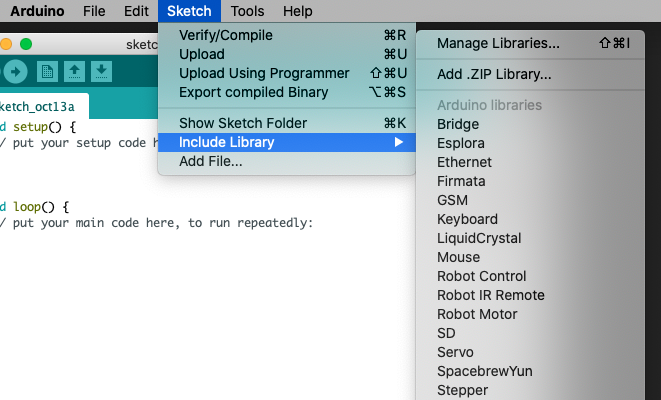The height and width of the screenshot is (400, 661).
Task: Include the Robot Motor library
Action: pos(530,314)
